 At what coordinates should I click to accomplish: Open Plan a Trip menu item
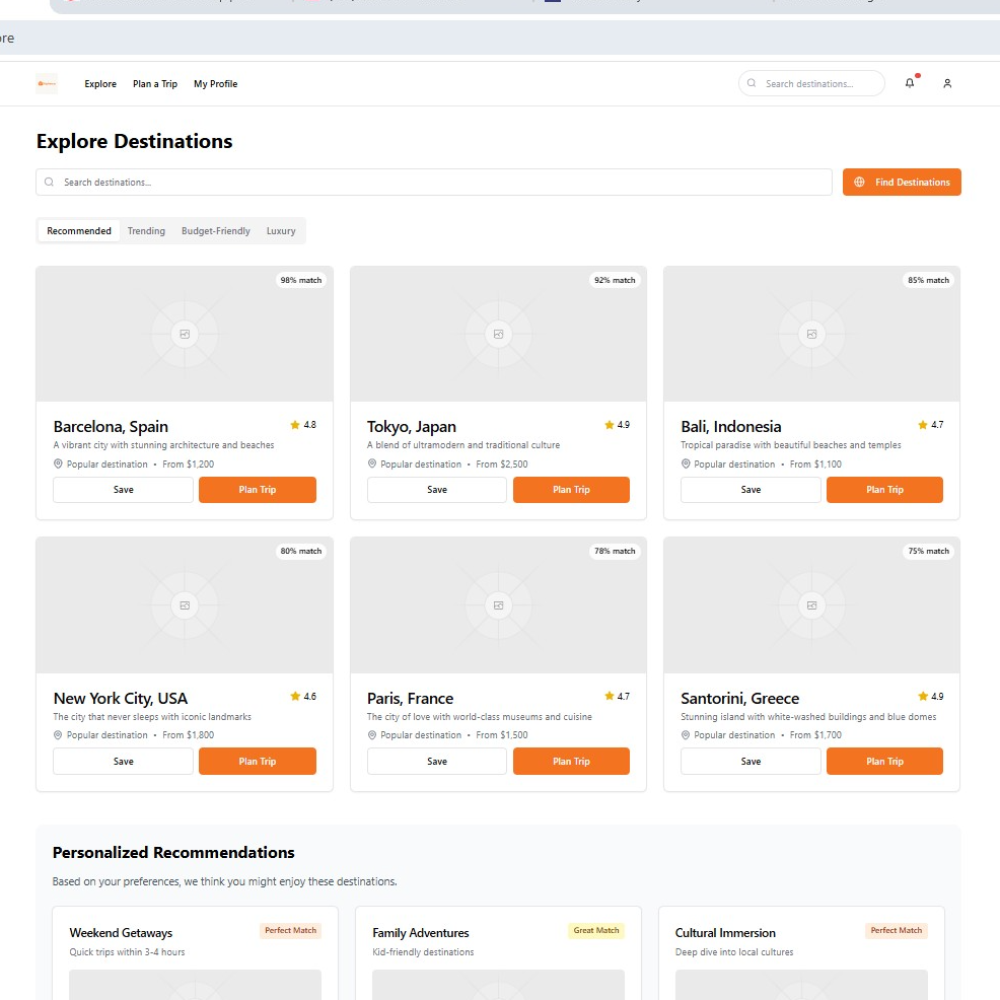coord(155,84)
